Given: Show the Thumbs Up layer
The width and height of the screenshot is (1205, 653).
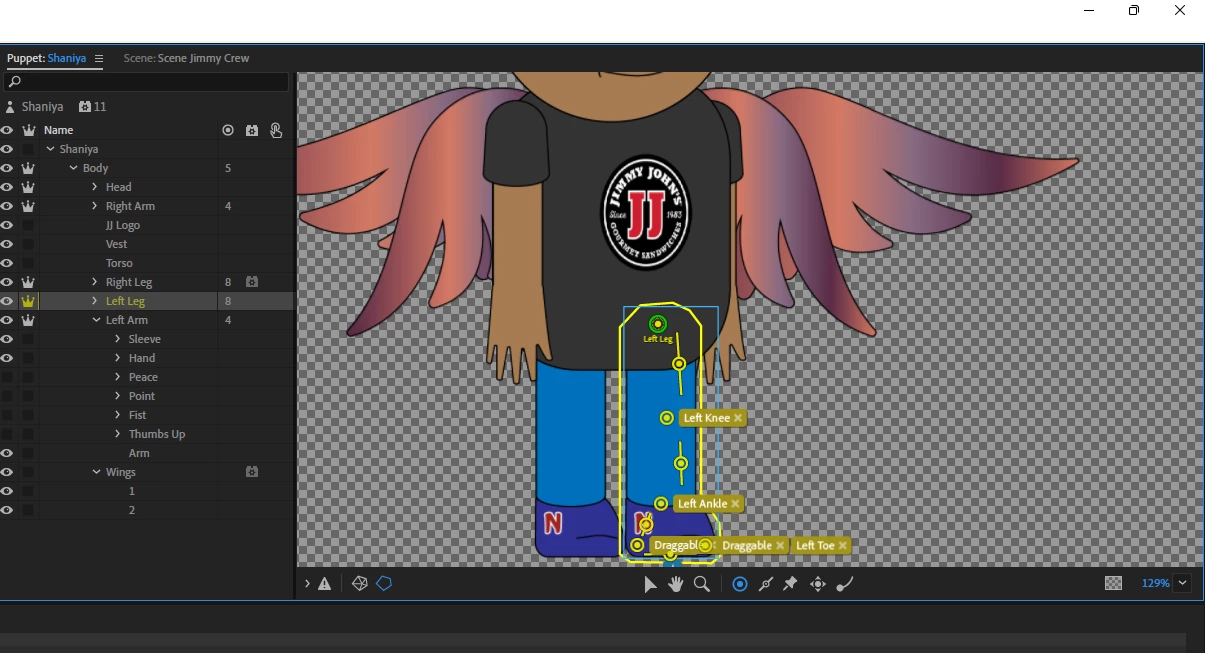Looking at the screenshot, I should [x=7, y=434].
